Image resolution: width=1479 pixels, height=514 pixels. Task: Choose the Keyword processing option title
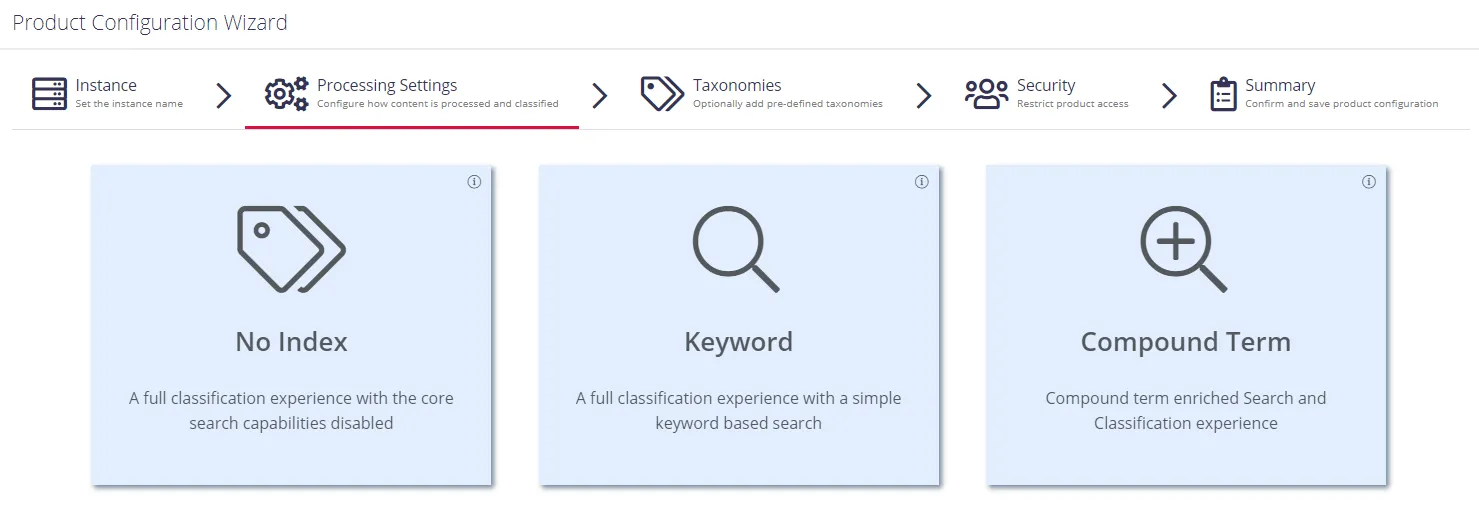[738, 342]
